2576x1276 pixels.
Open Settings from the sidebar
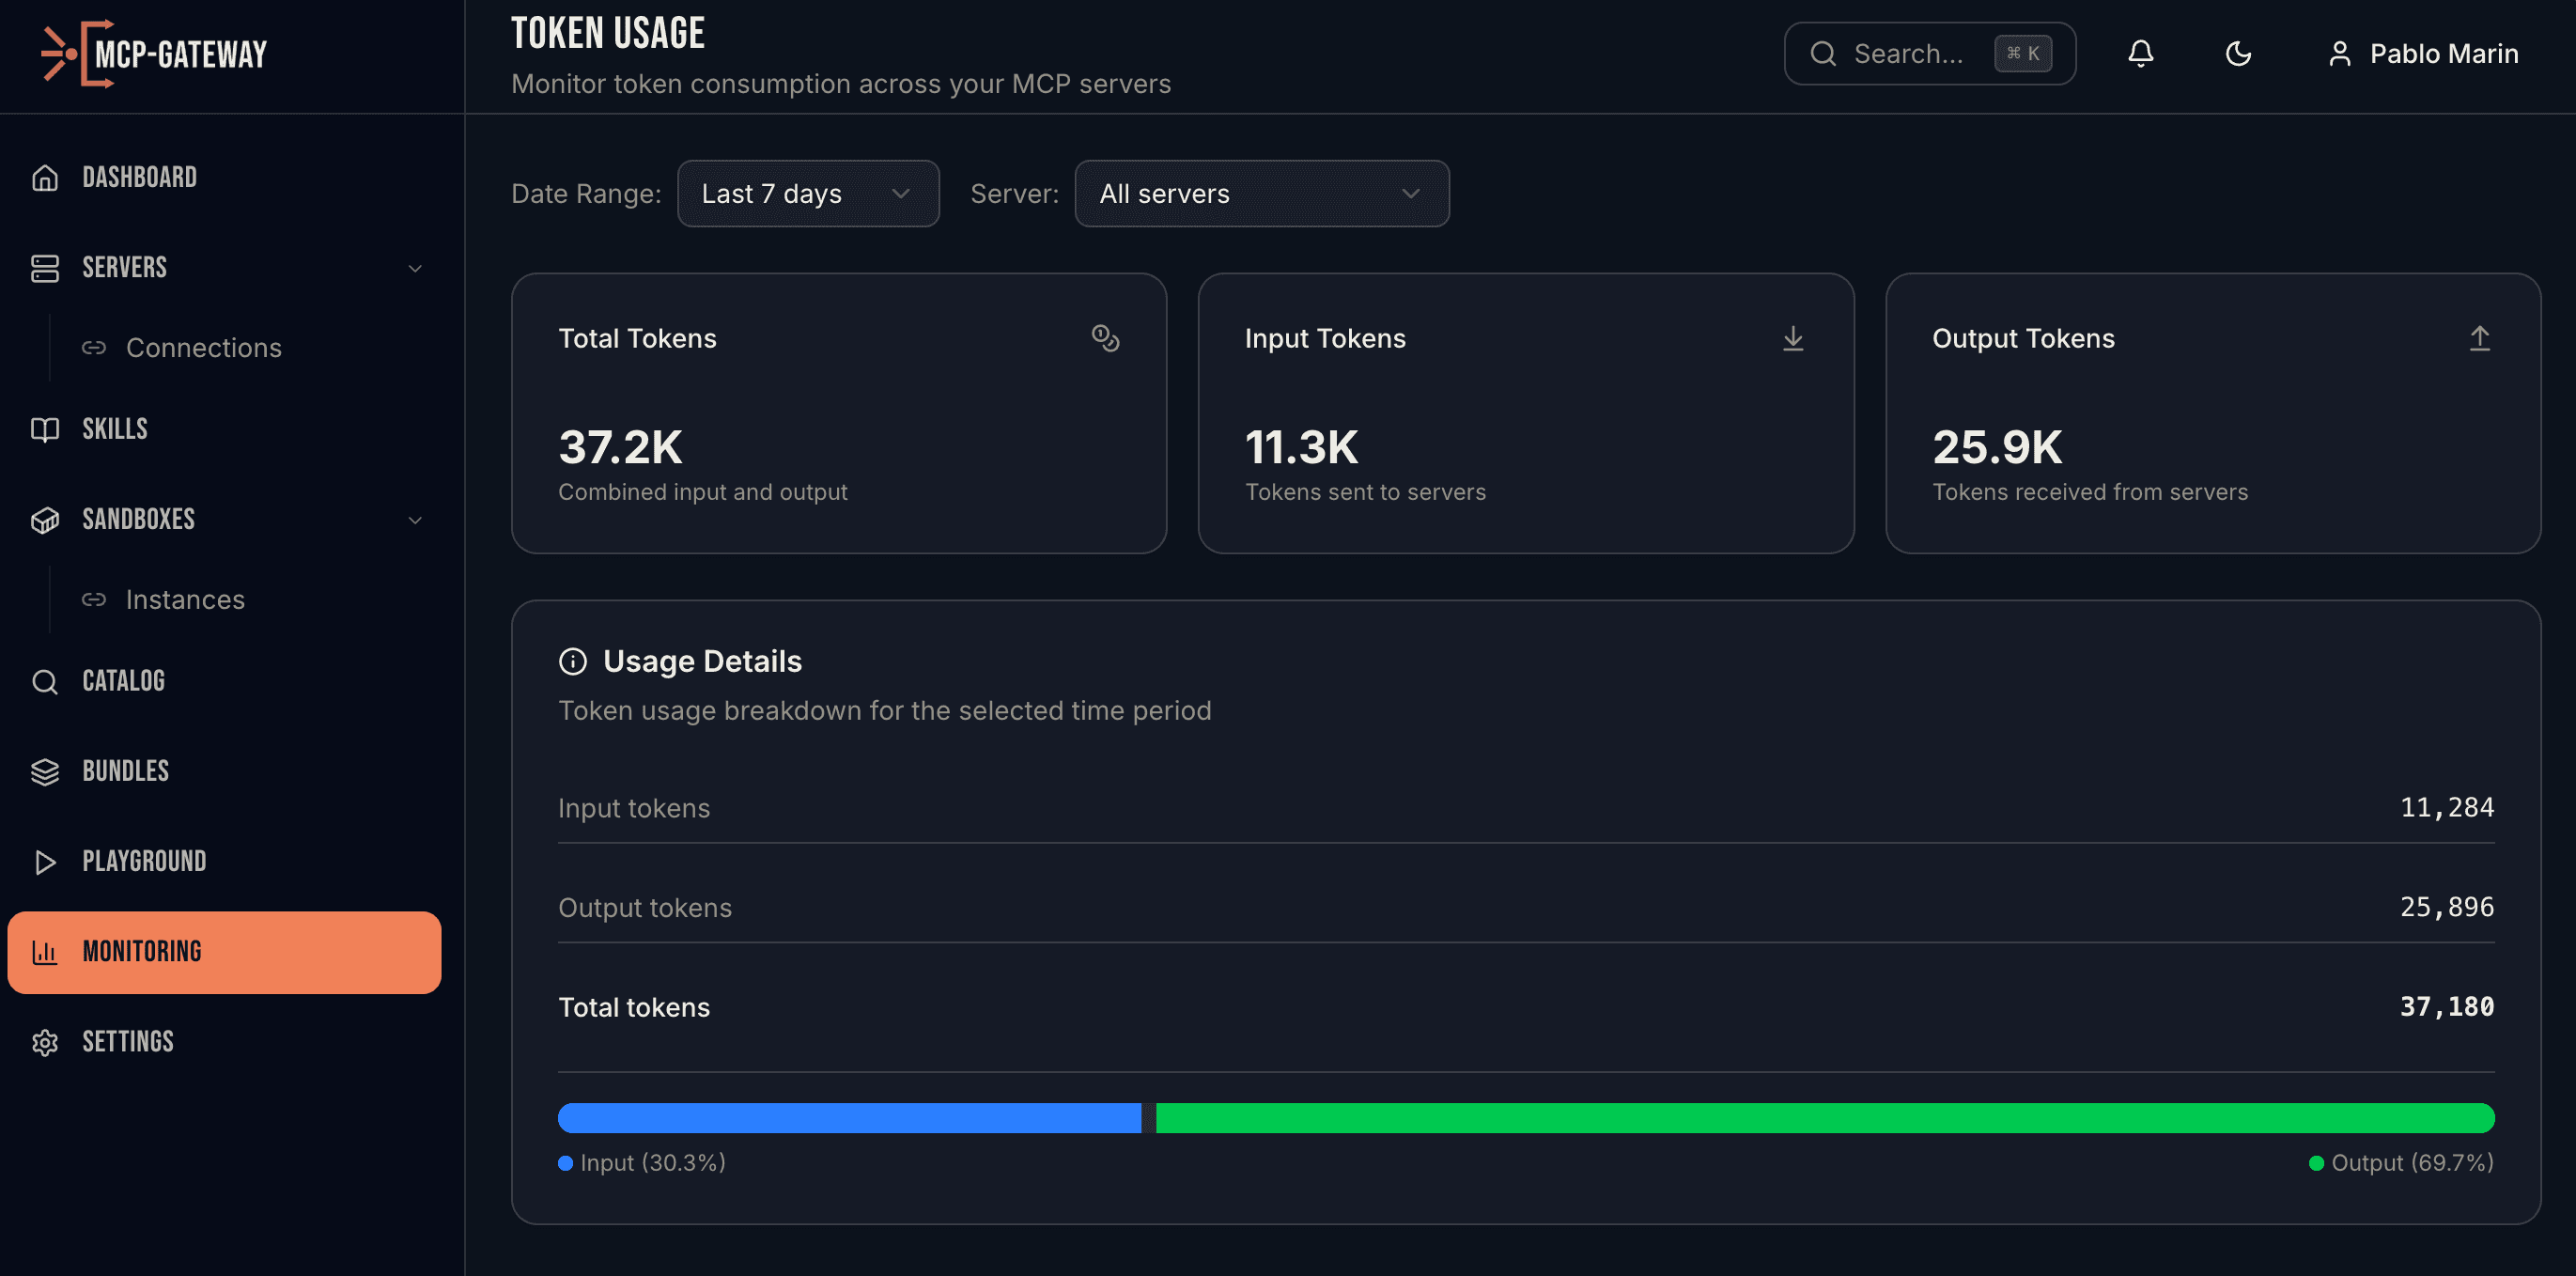127,1041
